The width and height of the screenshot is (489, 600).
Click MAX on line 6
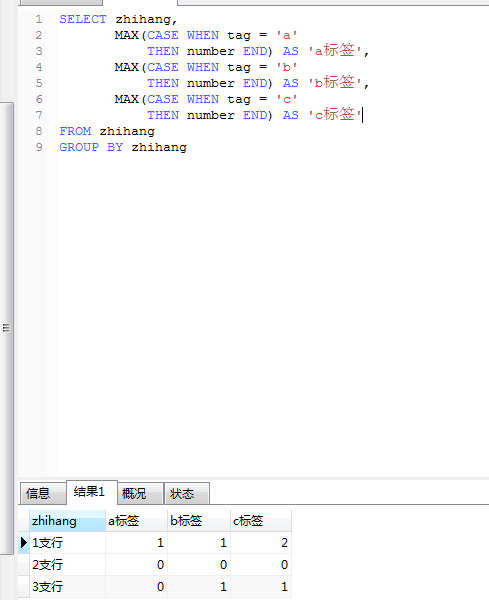point(126,99)
